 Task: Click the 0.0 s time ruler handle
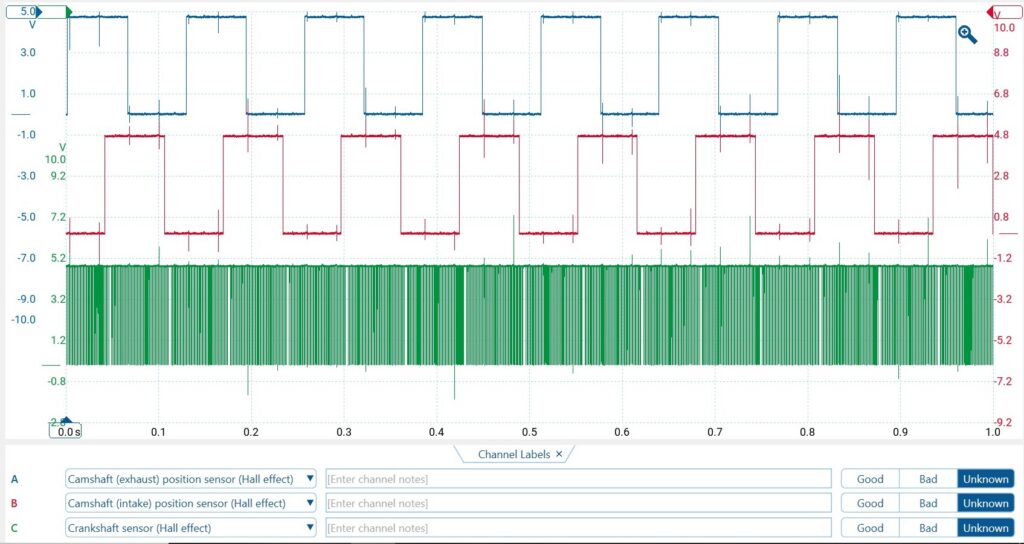(66, 430)
